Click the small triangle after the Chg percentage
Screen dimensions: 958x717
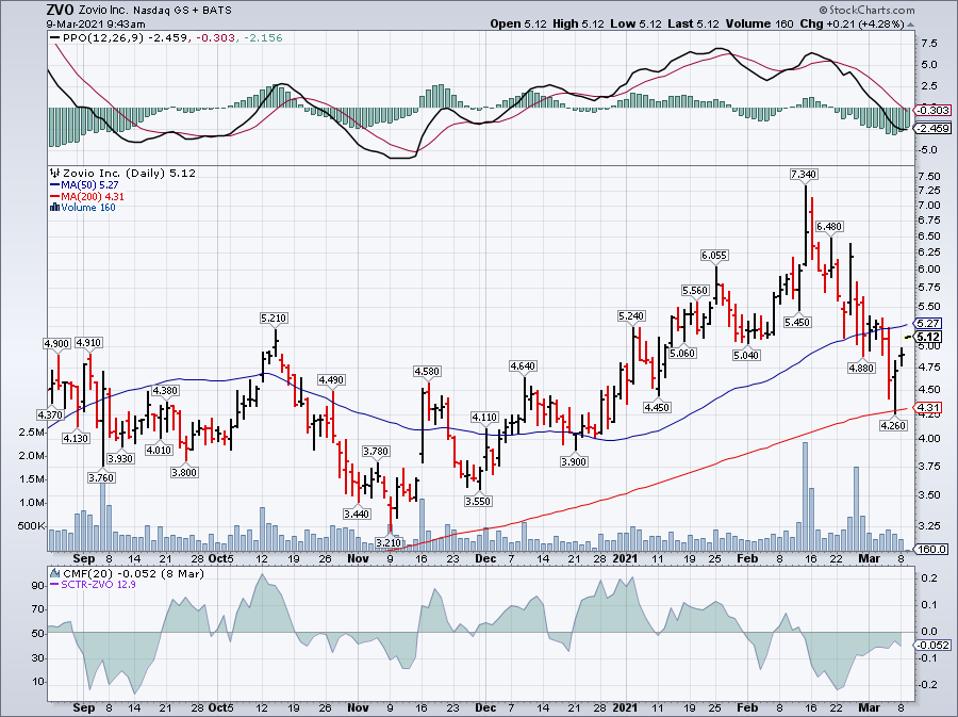tap(910, 24)
